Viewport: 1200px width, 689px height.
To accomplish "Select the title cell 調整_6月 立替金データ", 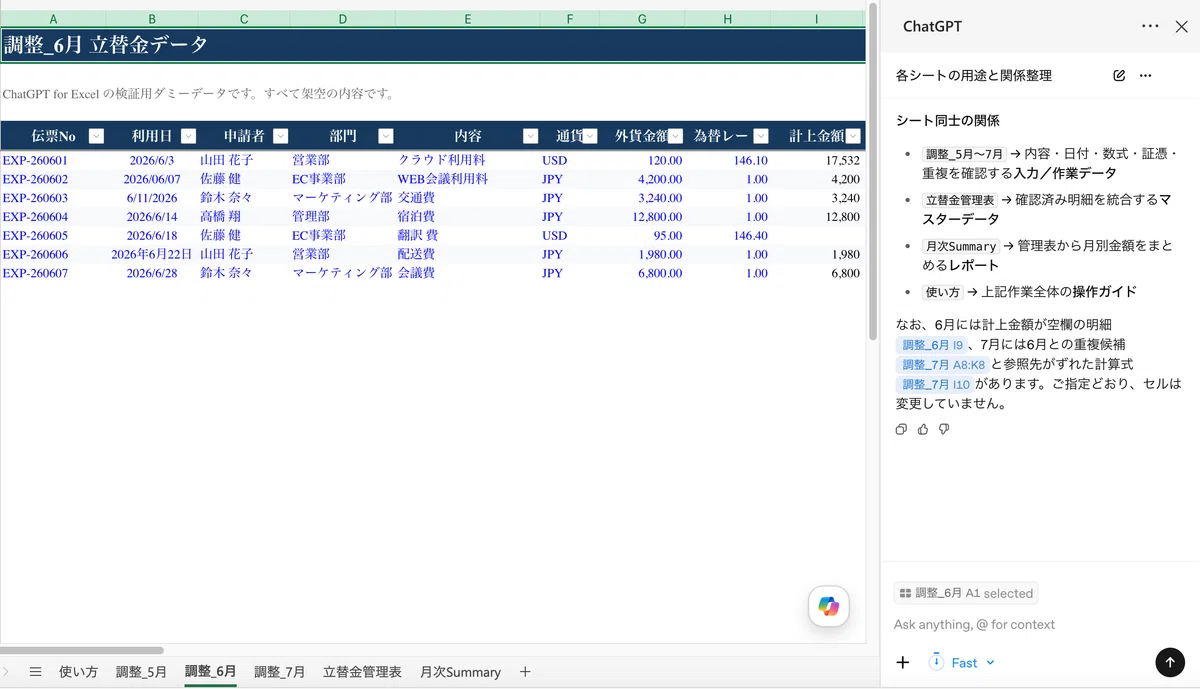I will point(432,45).
